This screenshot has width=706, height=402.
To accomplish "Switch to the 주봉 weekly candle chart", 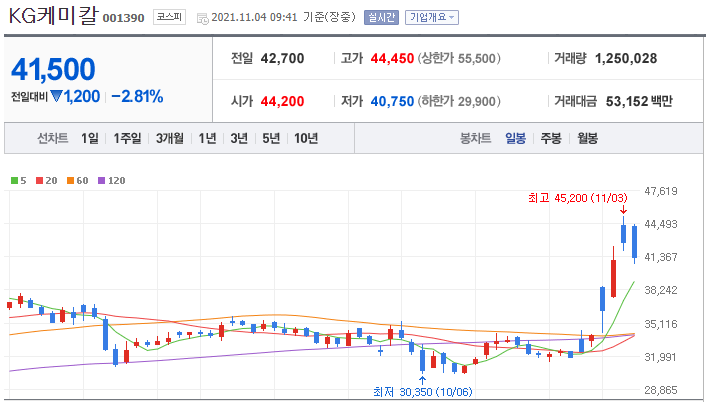I will tap(551, 138).
